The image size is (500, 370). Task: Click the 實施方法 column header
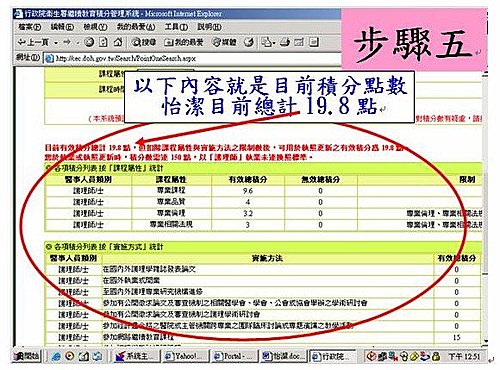(x=267, y=258)
